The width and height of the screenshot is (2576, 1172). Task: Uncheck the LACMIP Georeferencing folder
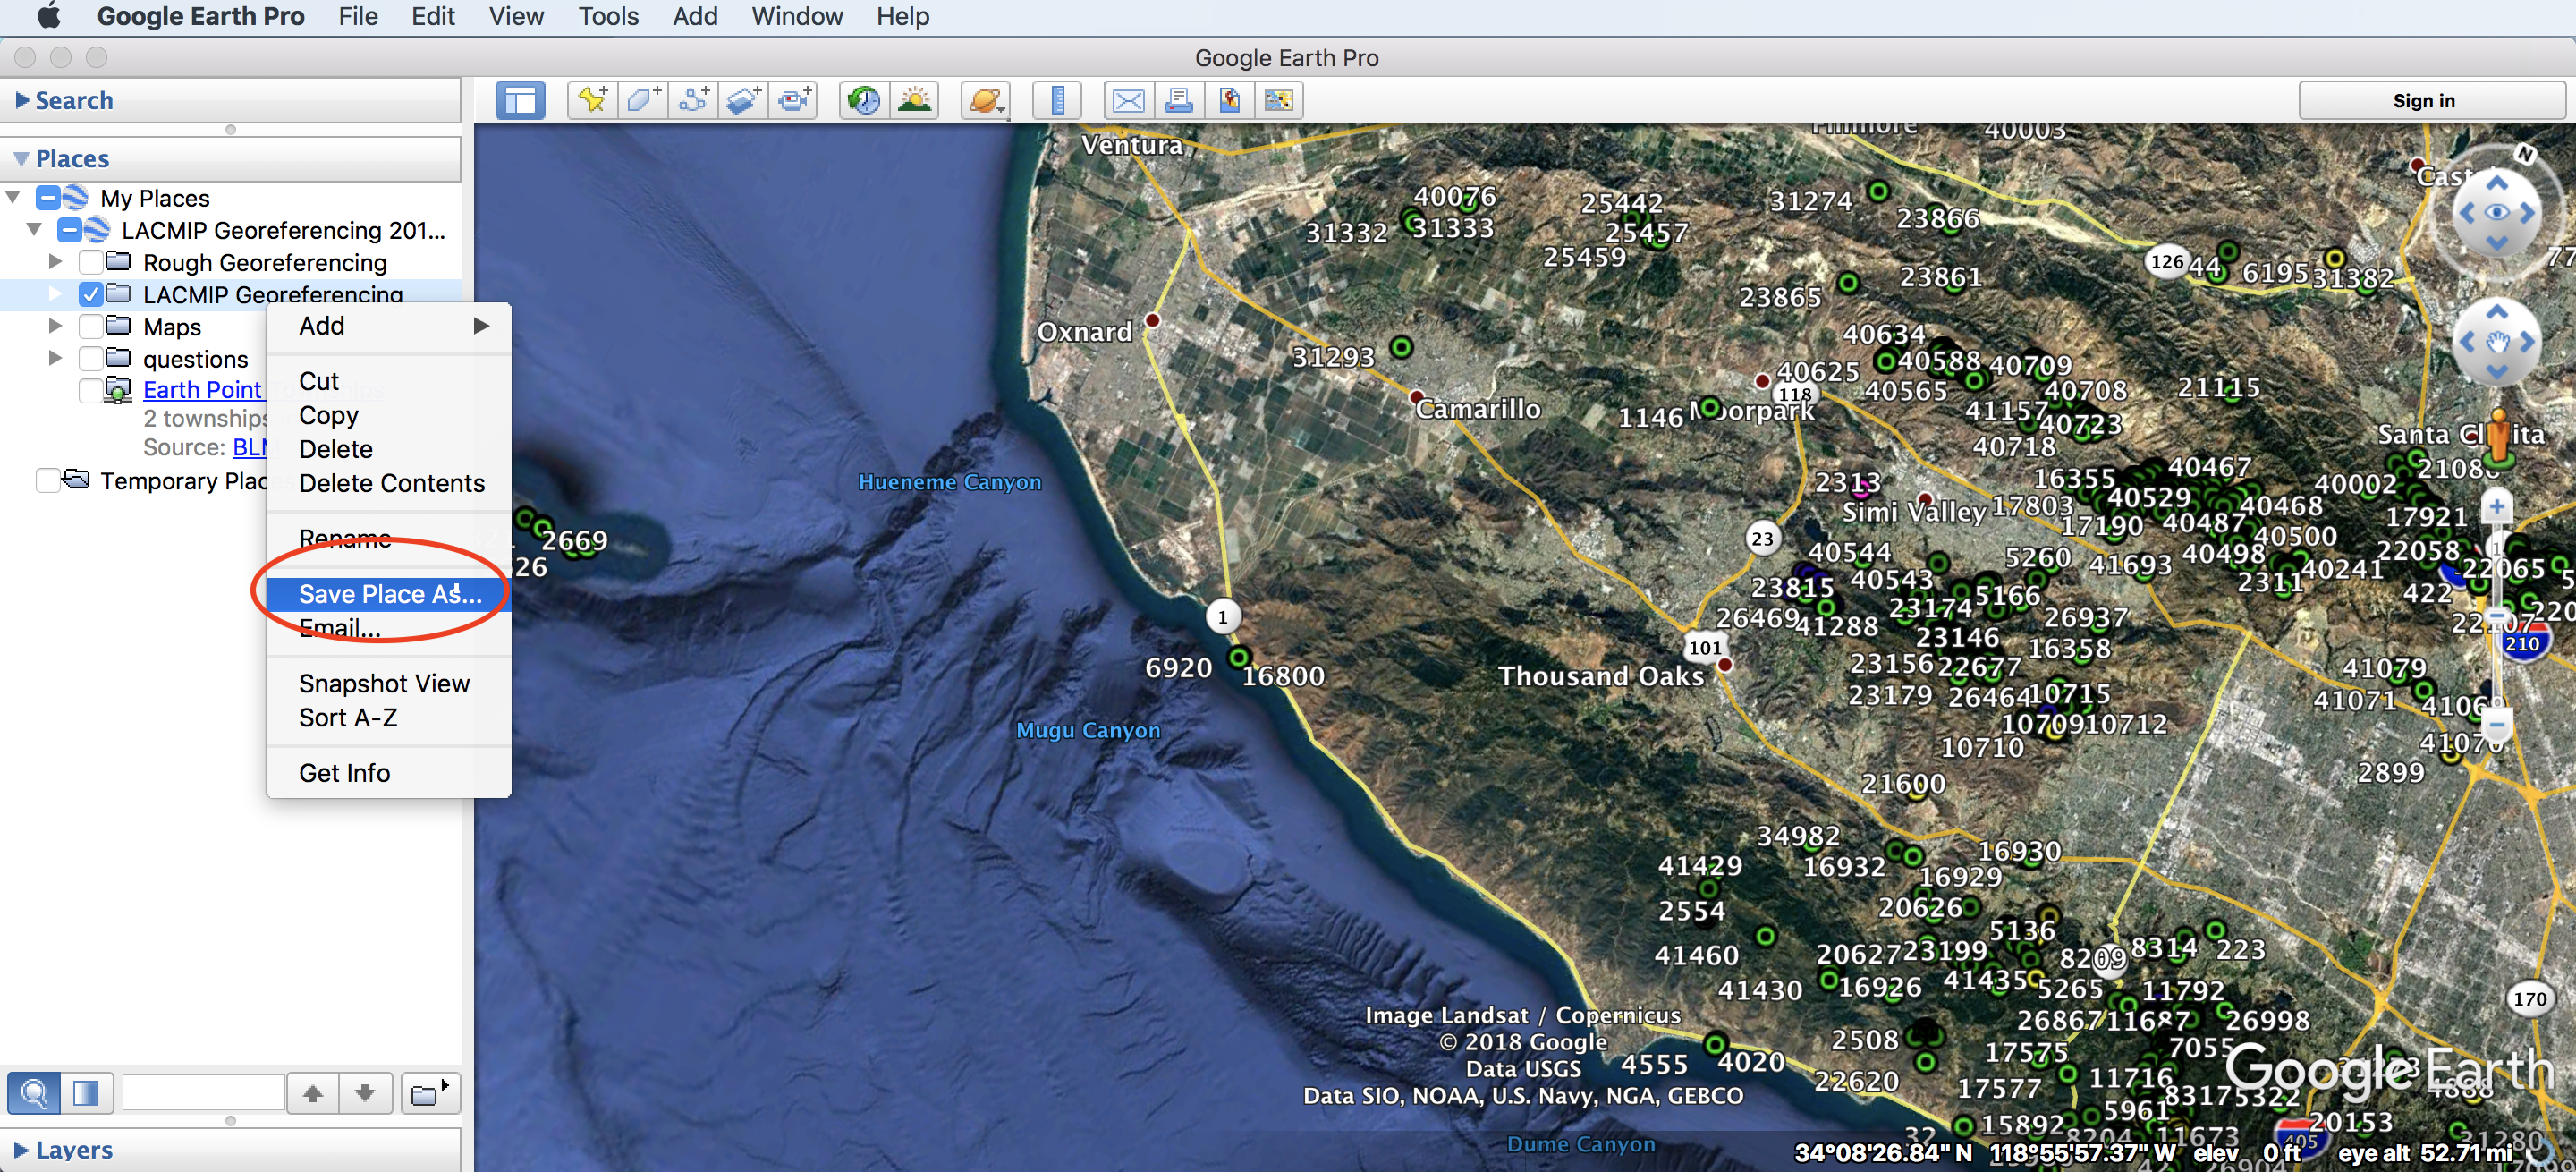coord(91,294)
